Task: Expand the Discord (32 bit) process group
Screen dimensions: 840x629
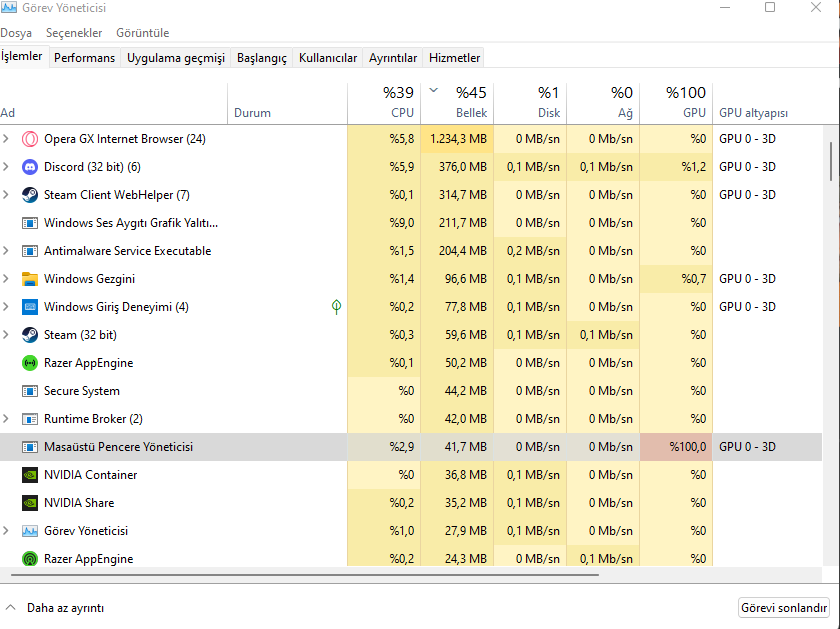Action: coord(7,167)
